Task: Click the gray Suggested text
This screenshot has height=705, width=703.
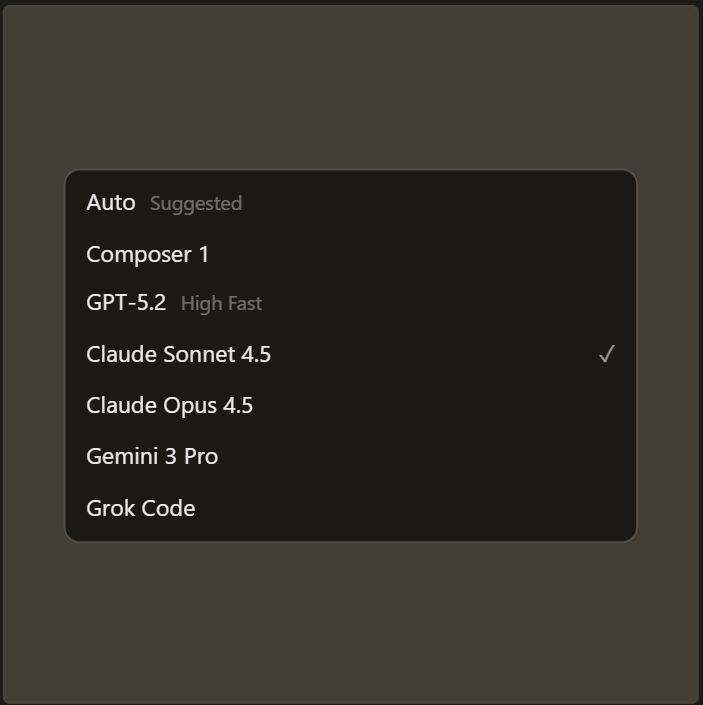Action: click(196, 204)
